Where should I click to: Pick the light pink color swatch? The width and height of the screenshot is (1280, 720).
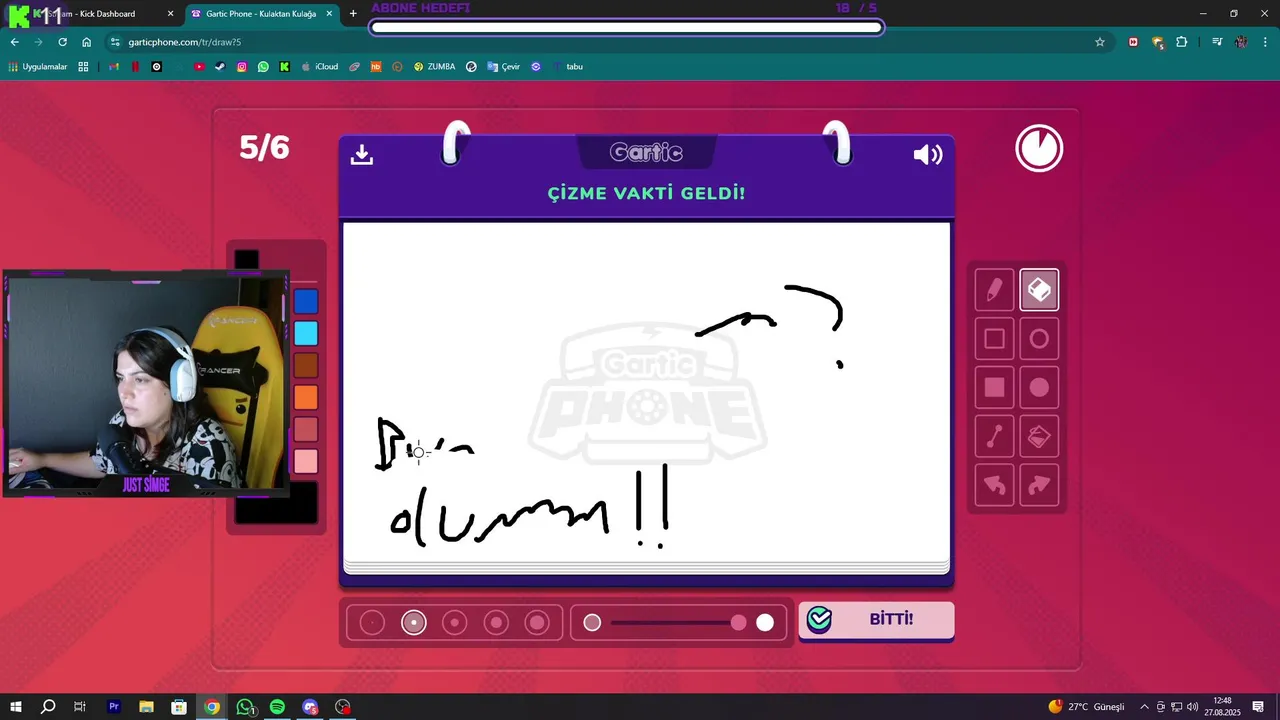pos(306,461)
